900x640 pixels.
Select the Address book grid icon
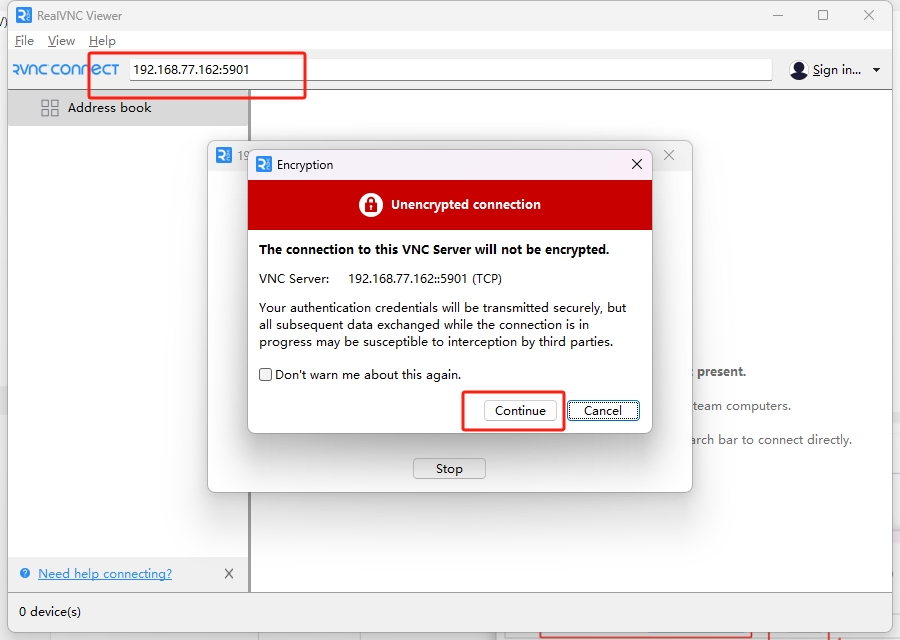50,108
